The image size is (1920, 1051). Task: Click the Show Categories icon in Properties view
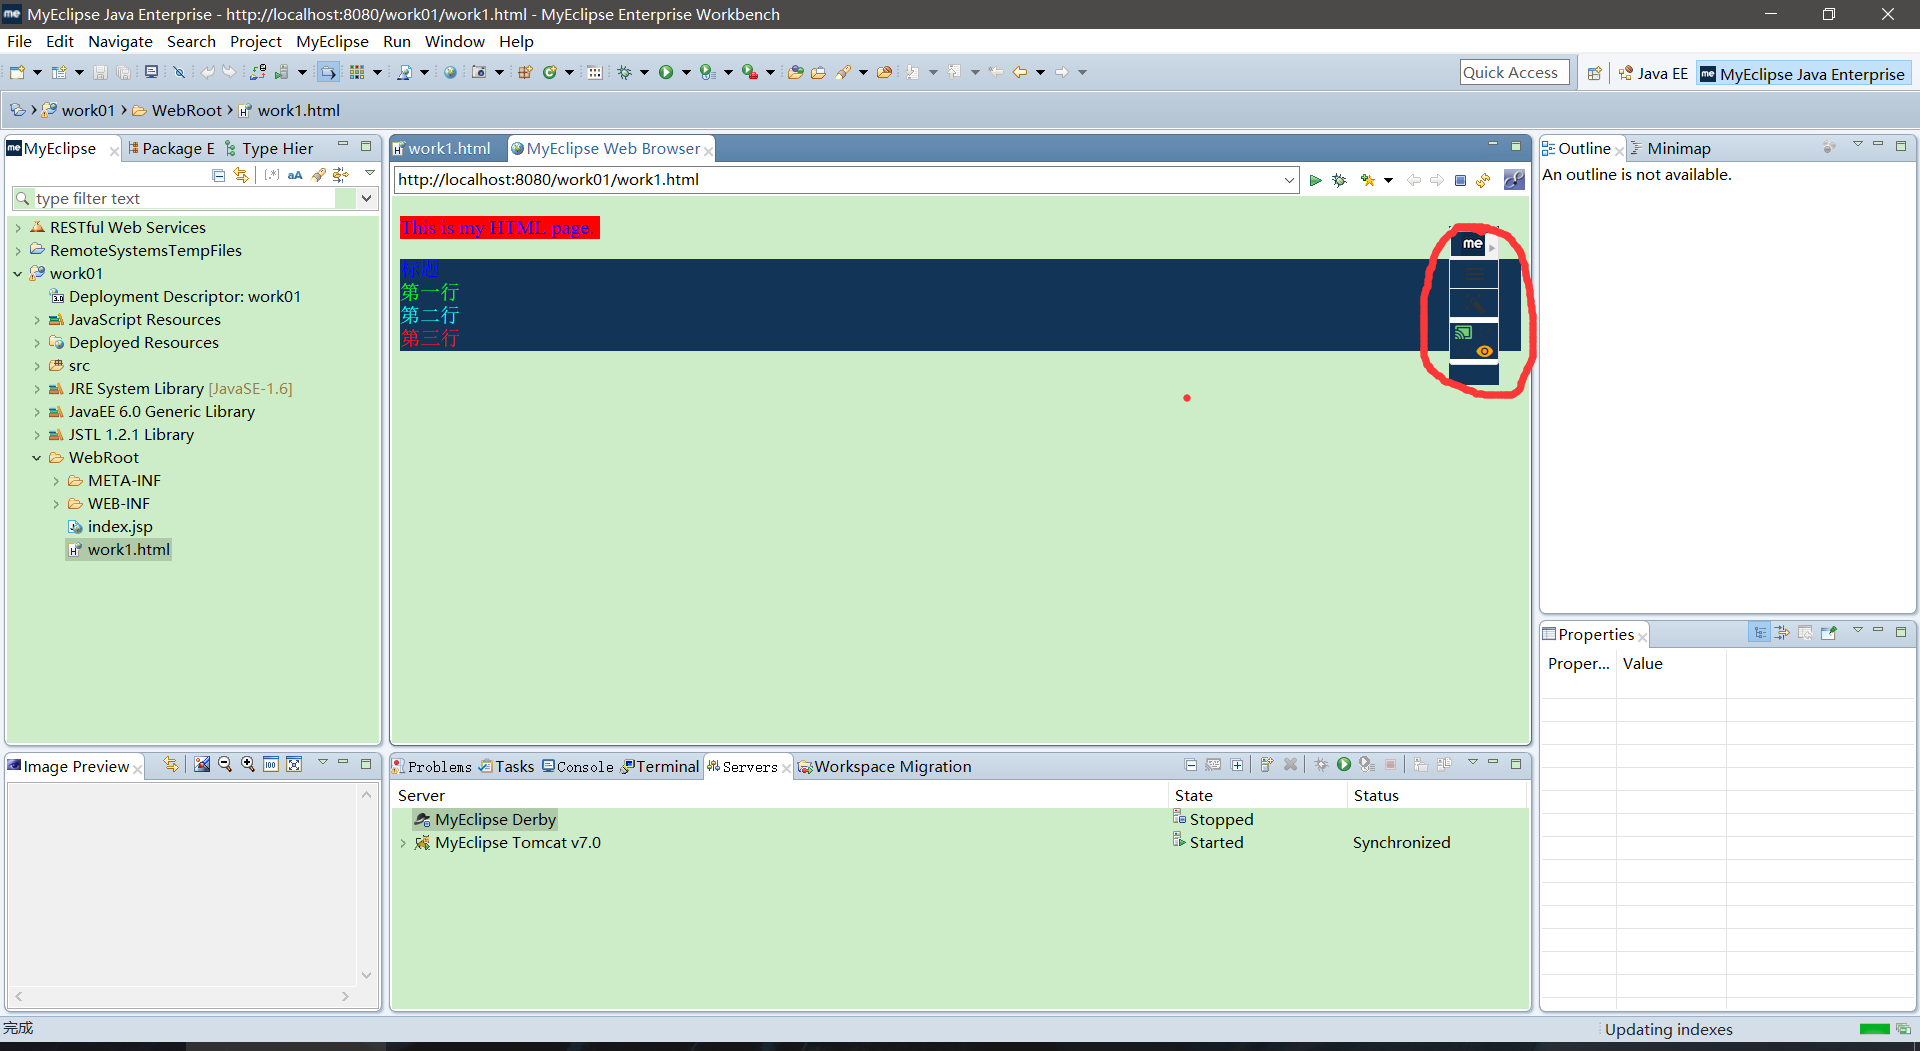point(1759,633)
